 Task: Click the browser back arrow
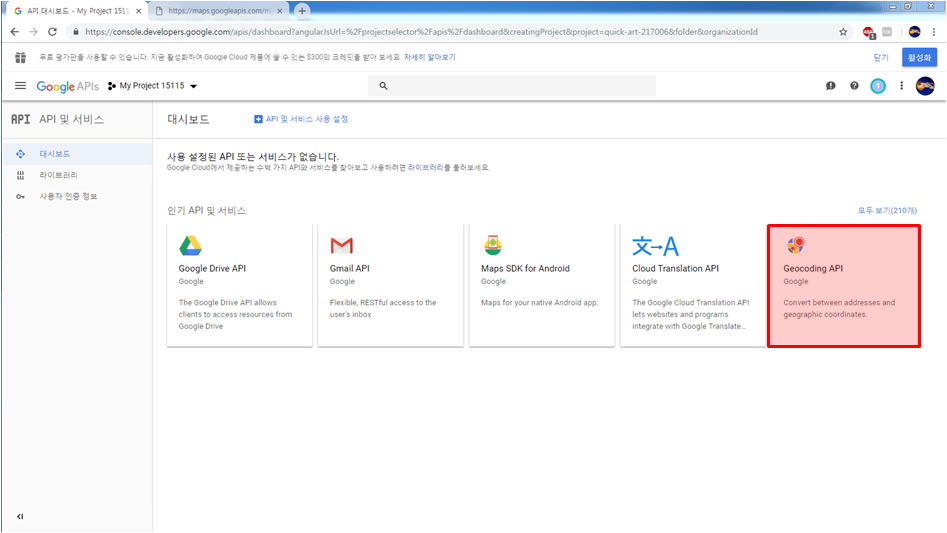pos(14,32)
